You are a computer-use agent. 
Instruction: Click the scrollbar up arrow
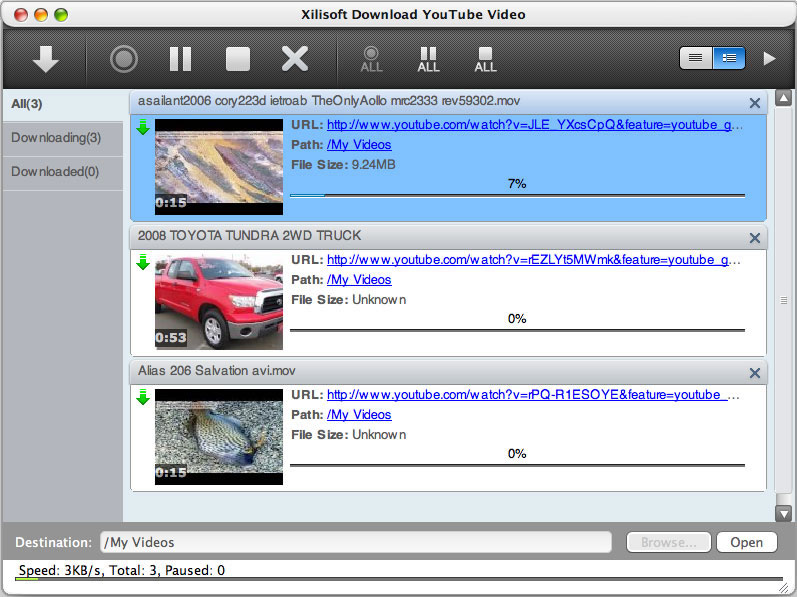[x=783, y=98]
